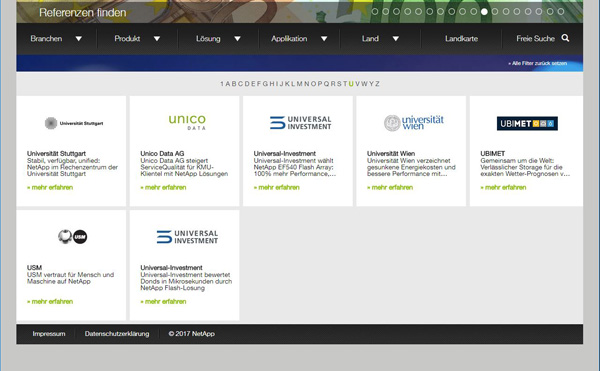
Task: Click the UBIMET logo
Action: pos(527,123)
